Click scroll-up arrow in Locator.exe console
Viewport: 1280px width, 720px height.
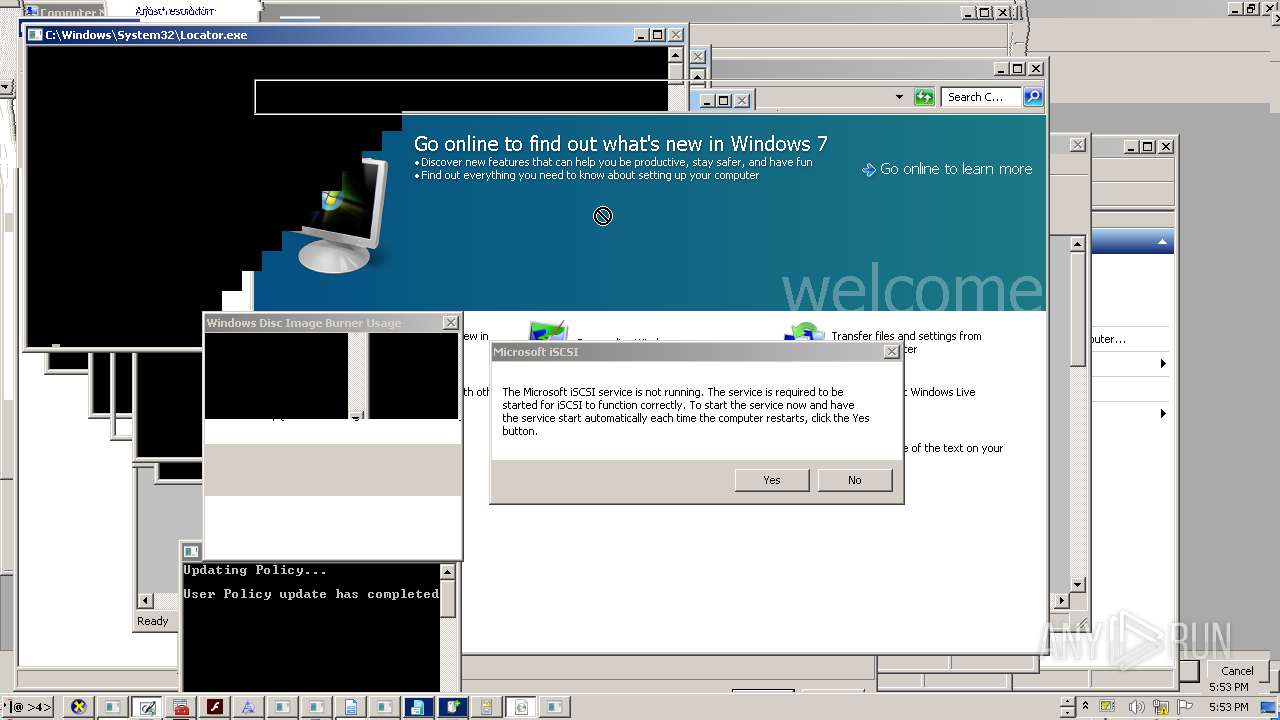[676, 55]
